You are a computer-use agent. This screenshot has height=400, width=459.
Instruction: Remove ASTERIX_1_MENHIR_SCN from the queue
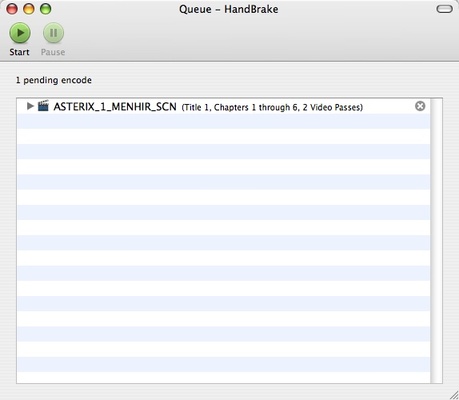(x=420, y=106)
